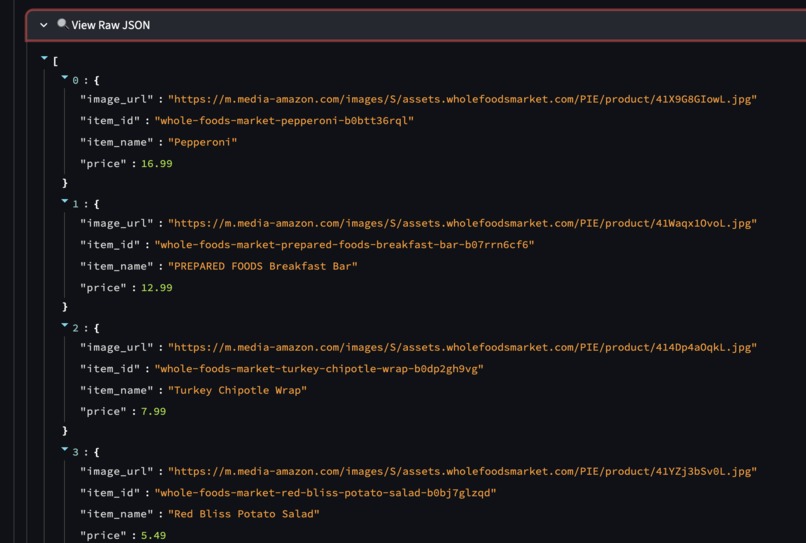Collapse the root JSON array triangle
Image resolution: width=806 pixels, height=543 pixels.
pos(44,58)
